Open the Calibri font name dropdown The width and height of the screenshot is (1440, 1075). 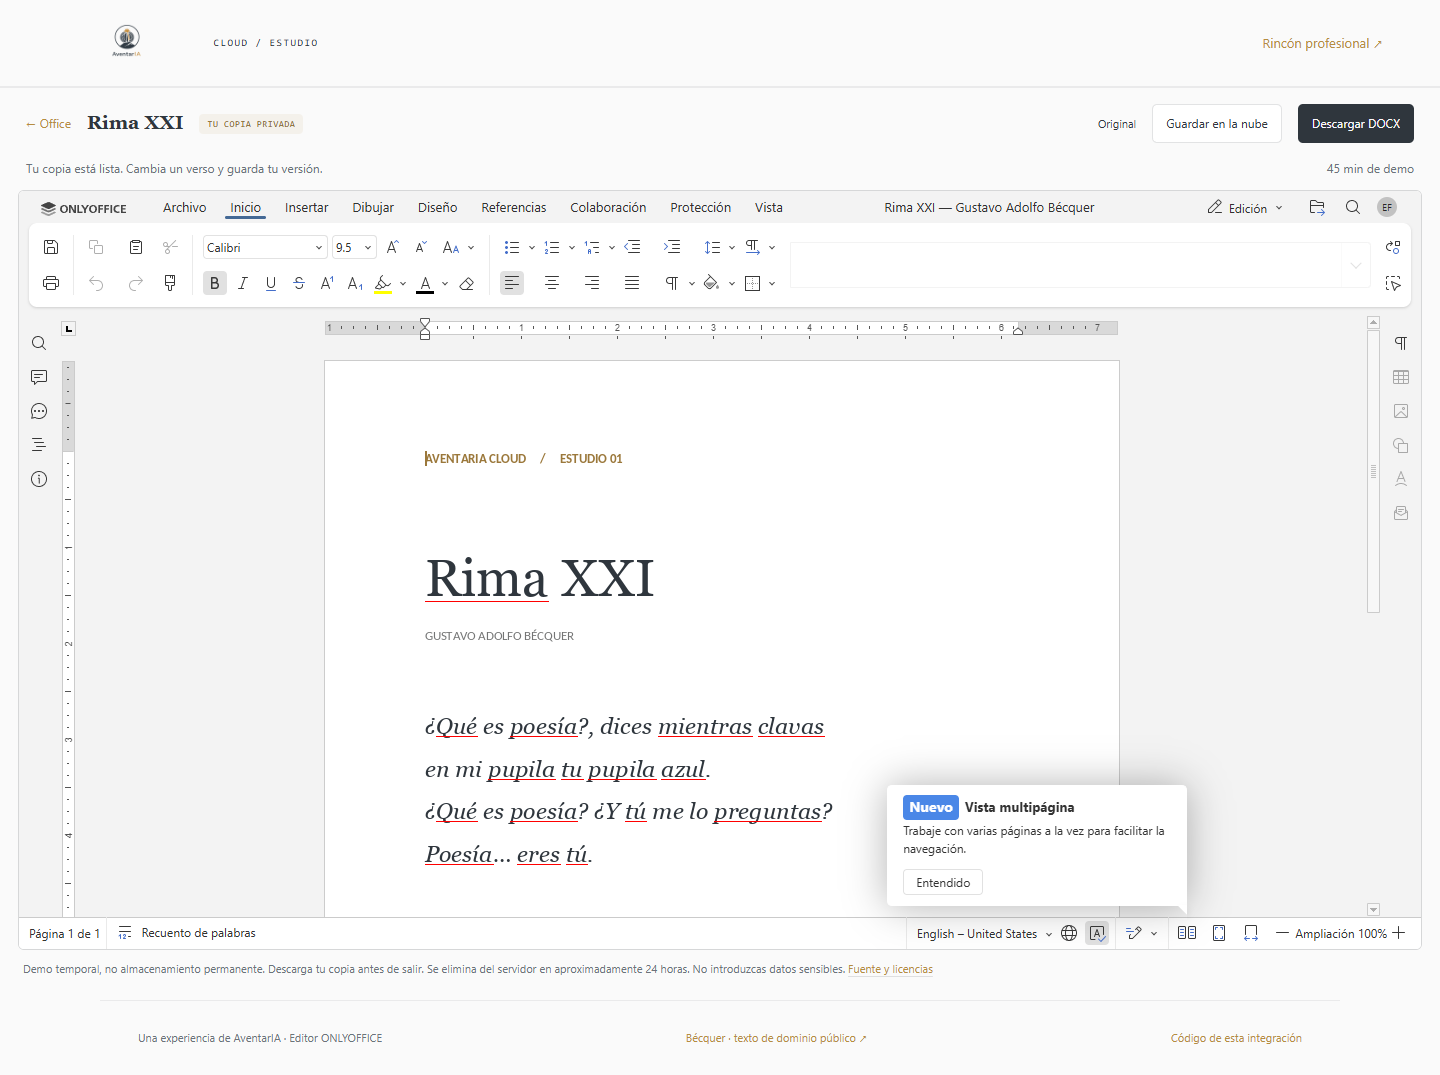click(x=319, y=248)
